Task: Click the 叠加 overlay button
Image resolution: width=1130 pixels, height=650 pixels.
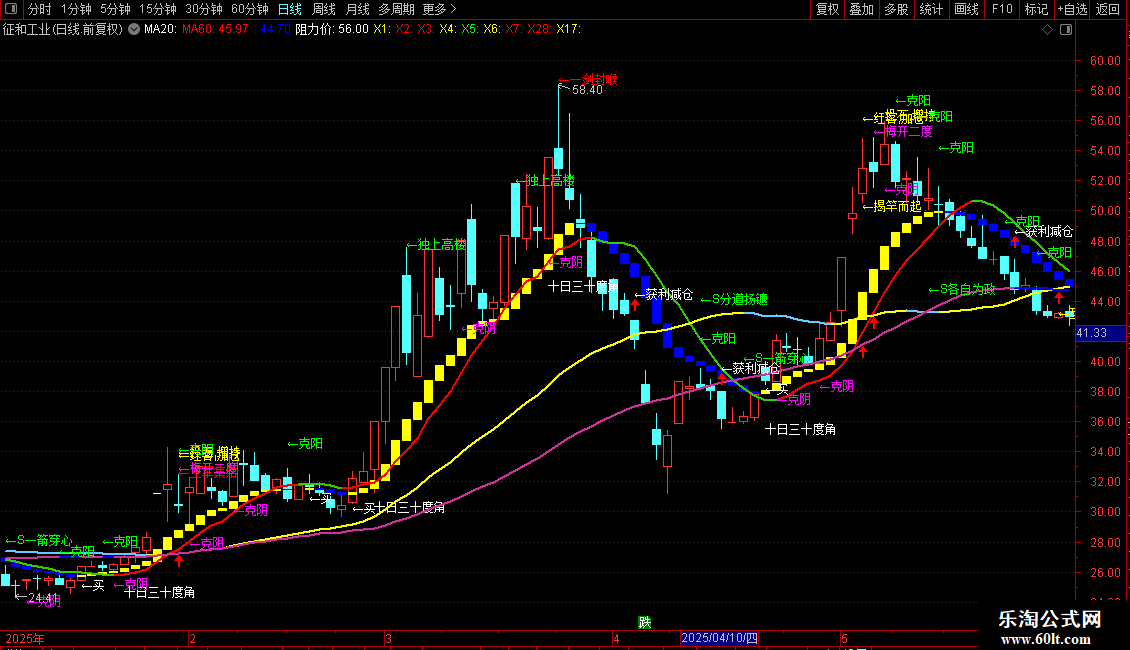Action: point(862,9)
